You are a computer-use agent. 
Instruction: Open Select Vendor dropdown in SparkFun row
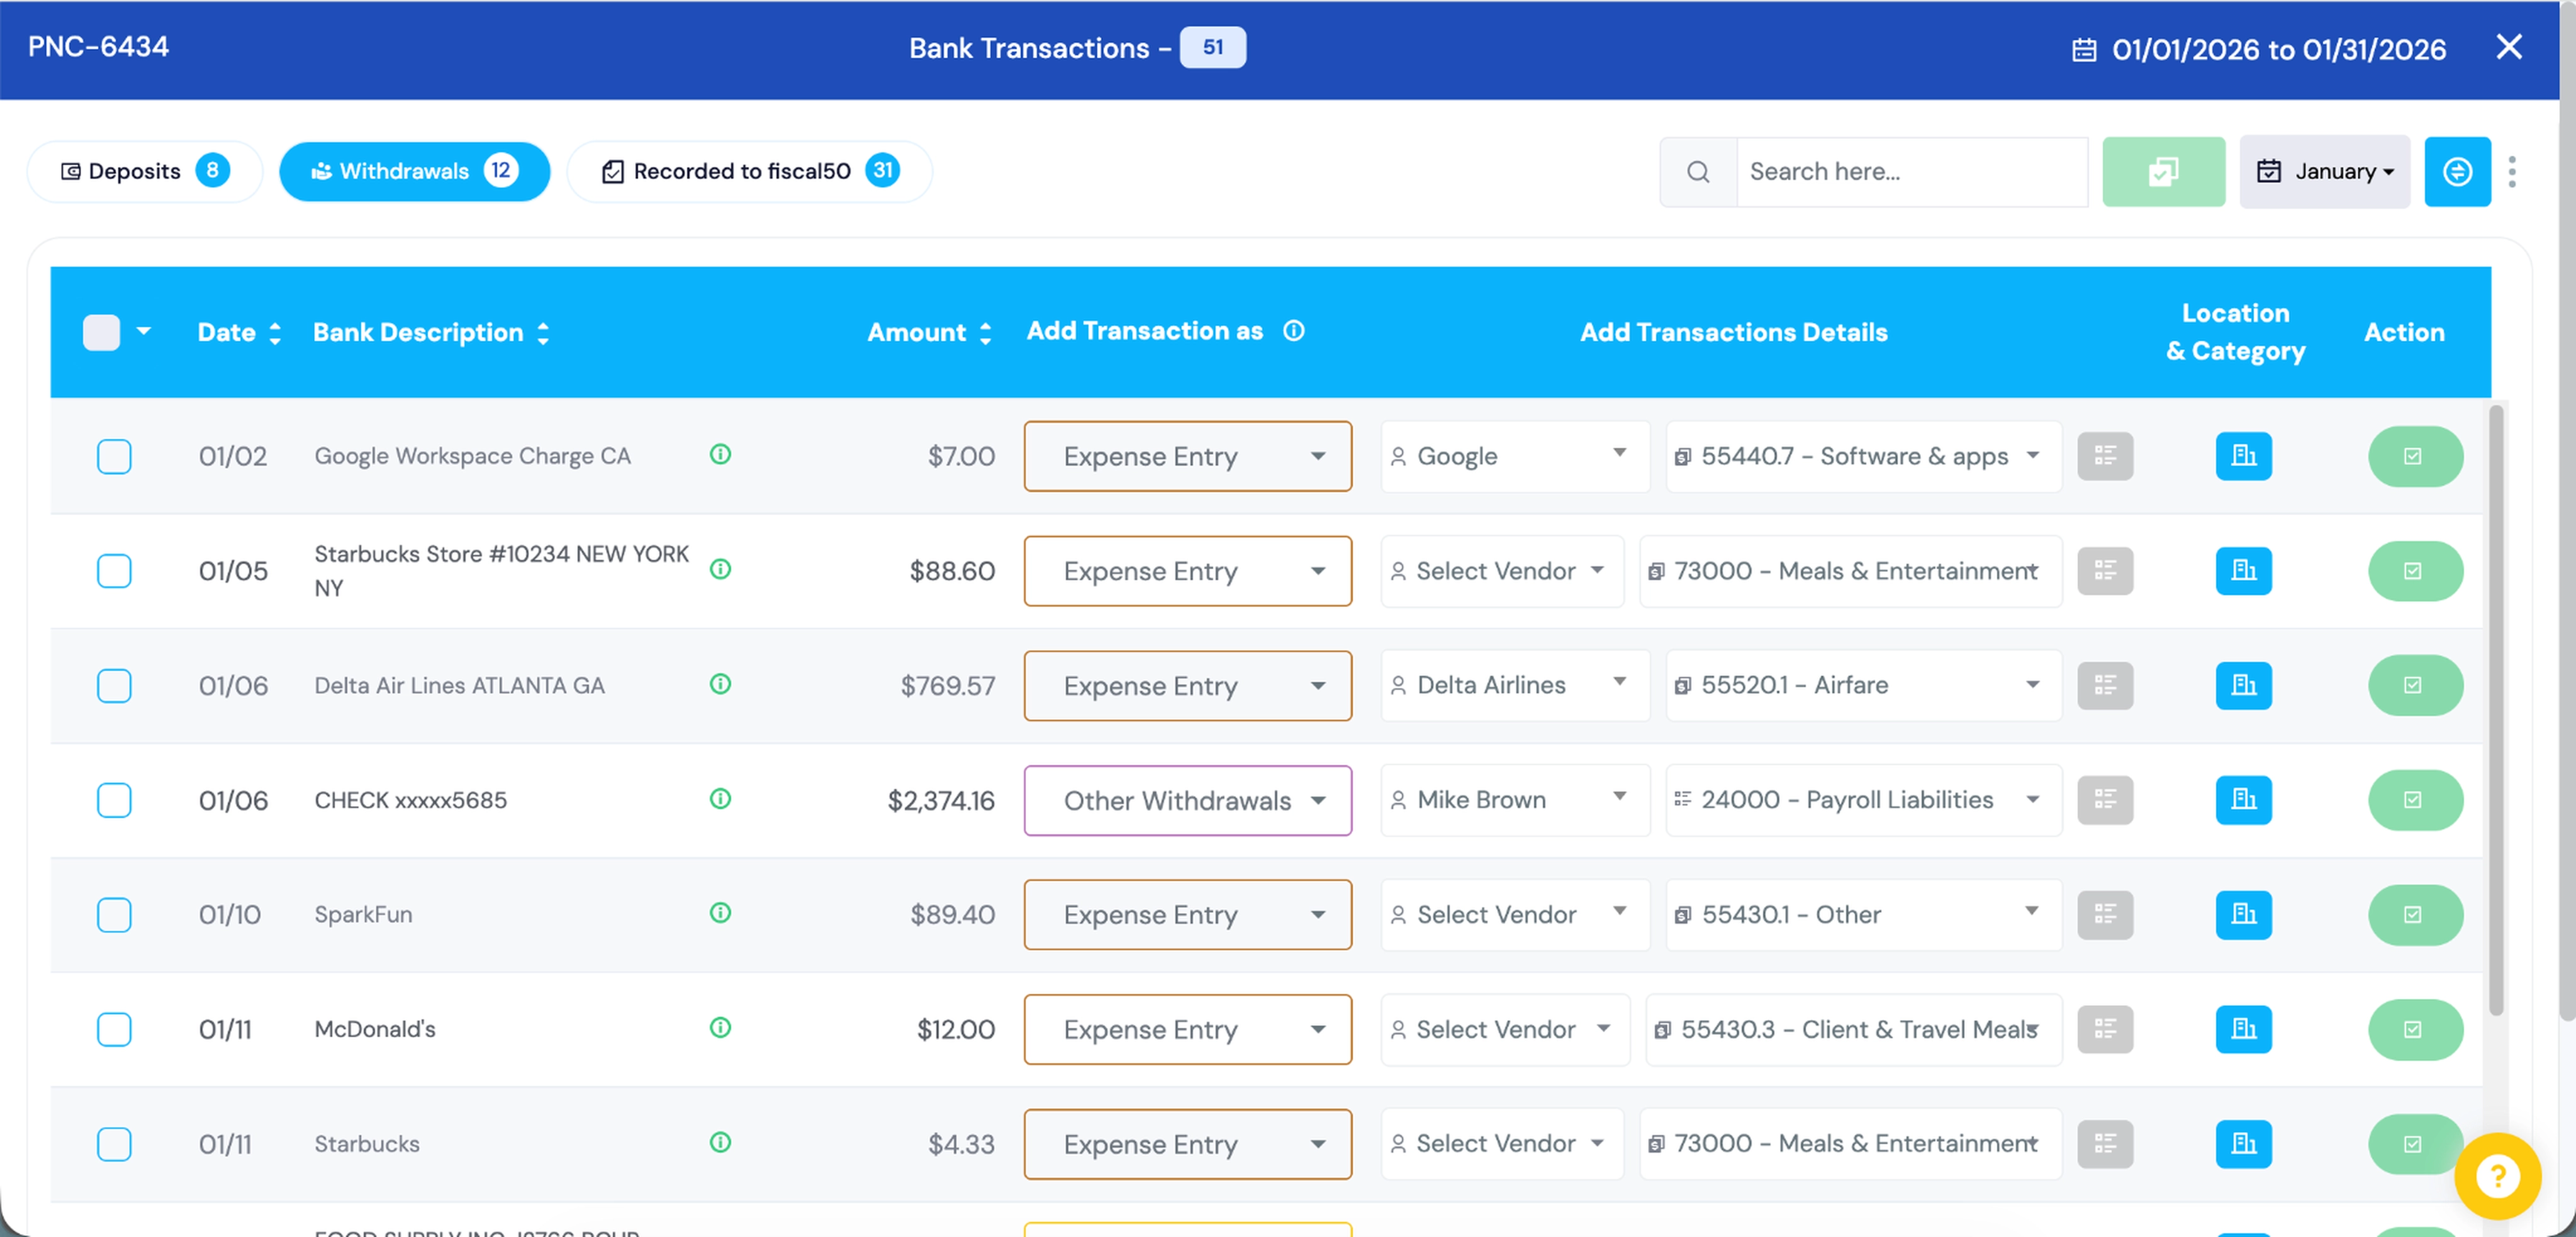[1515, 915]
